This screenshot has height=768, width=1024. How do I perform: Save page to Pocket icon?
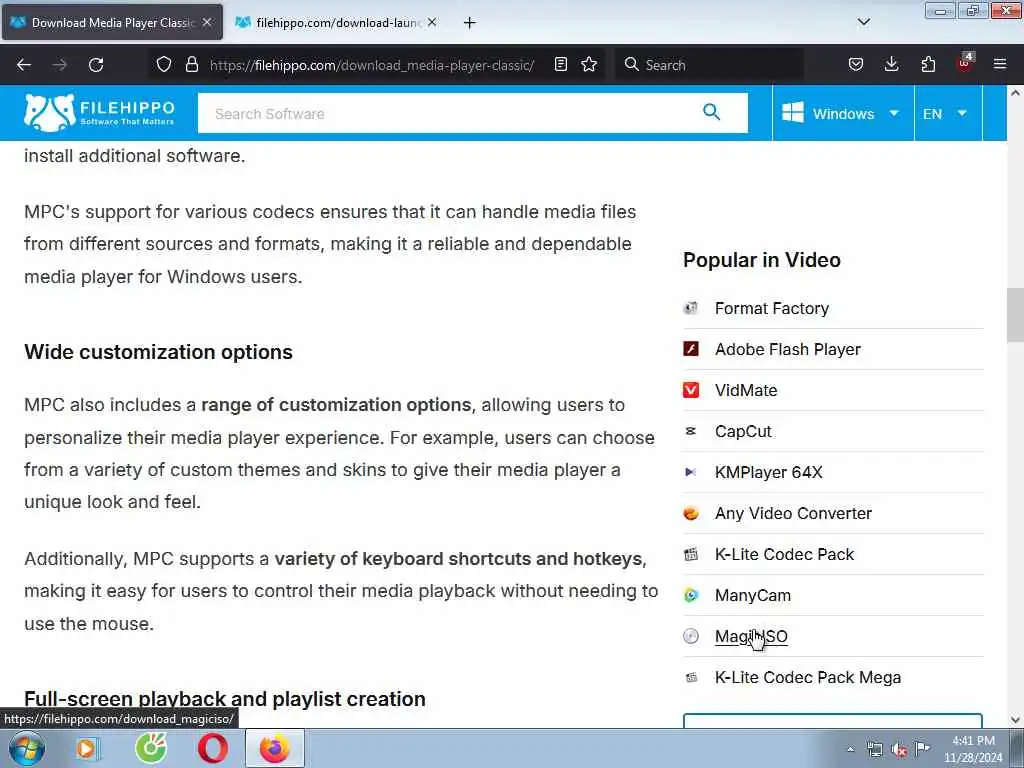[856, 65]
